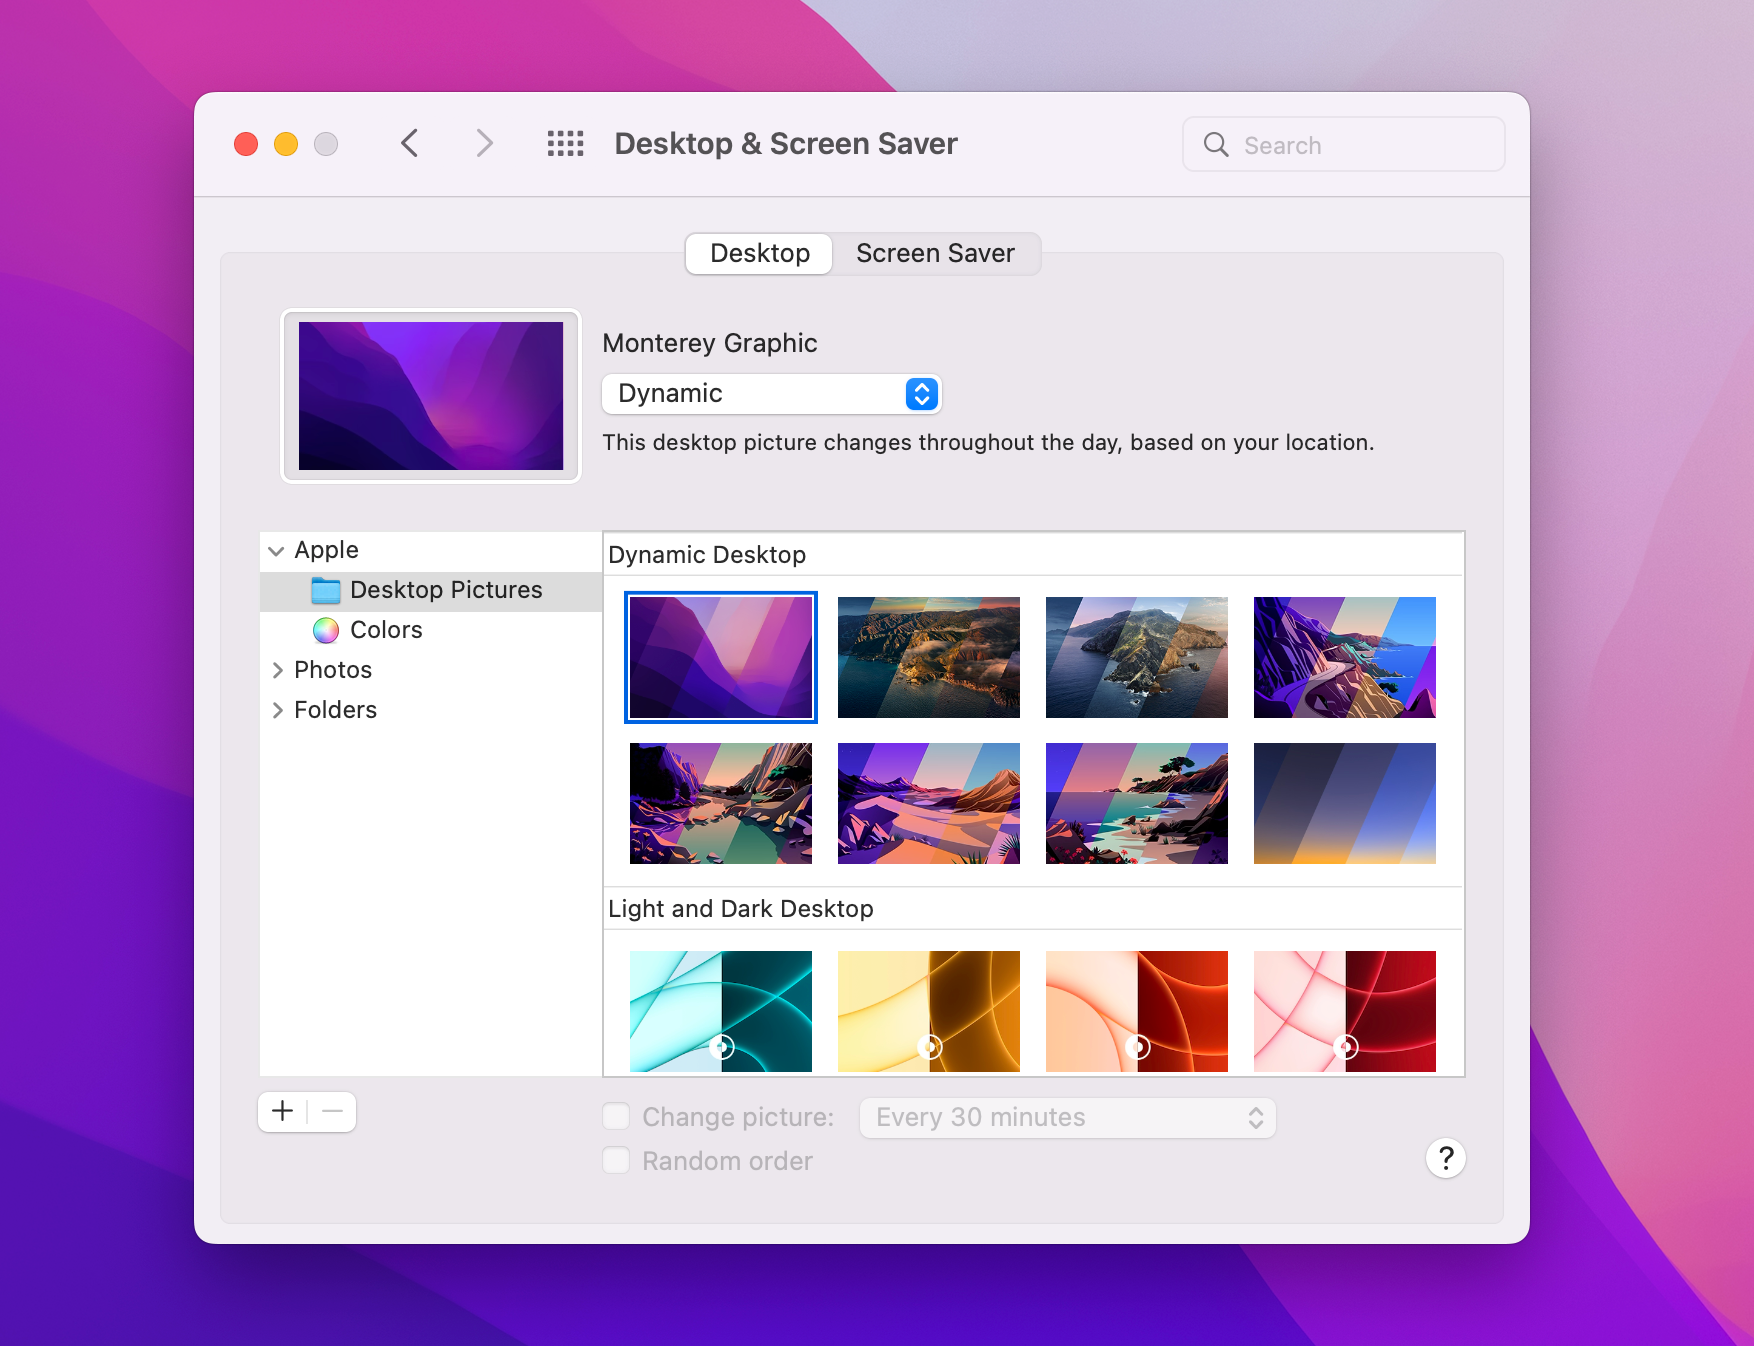Select Desktop Pictures in the sidebar
This screenshot has height=1346, width=1754.
point(431,591)
